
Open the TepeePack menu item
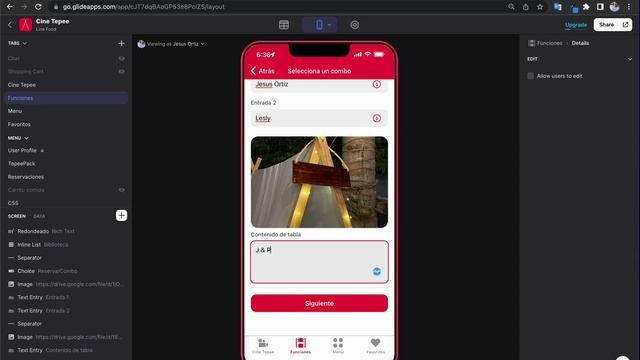[x=67, y=164]
